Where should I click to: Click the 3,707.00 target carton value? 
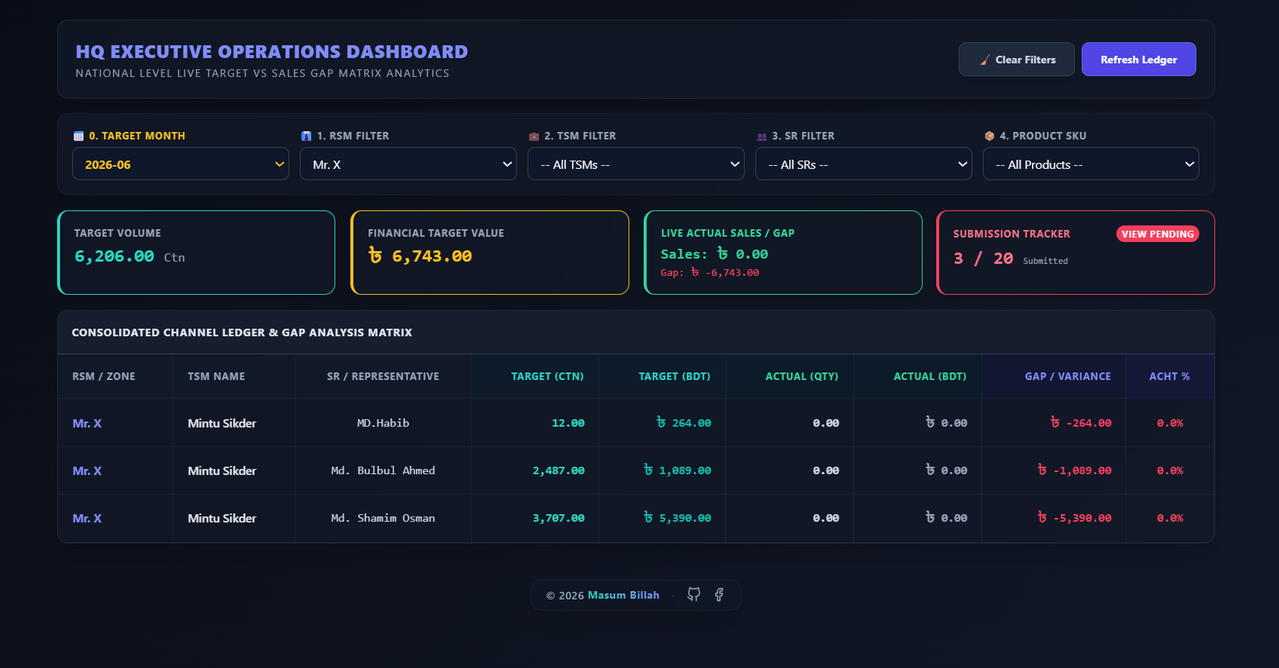coord(559,518)
